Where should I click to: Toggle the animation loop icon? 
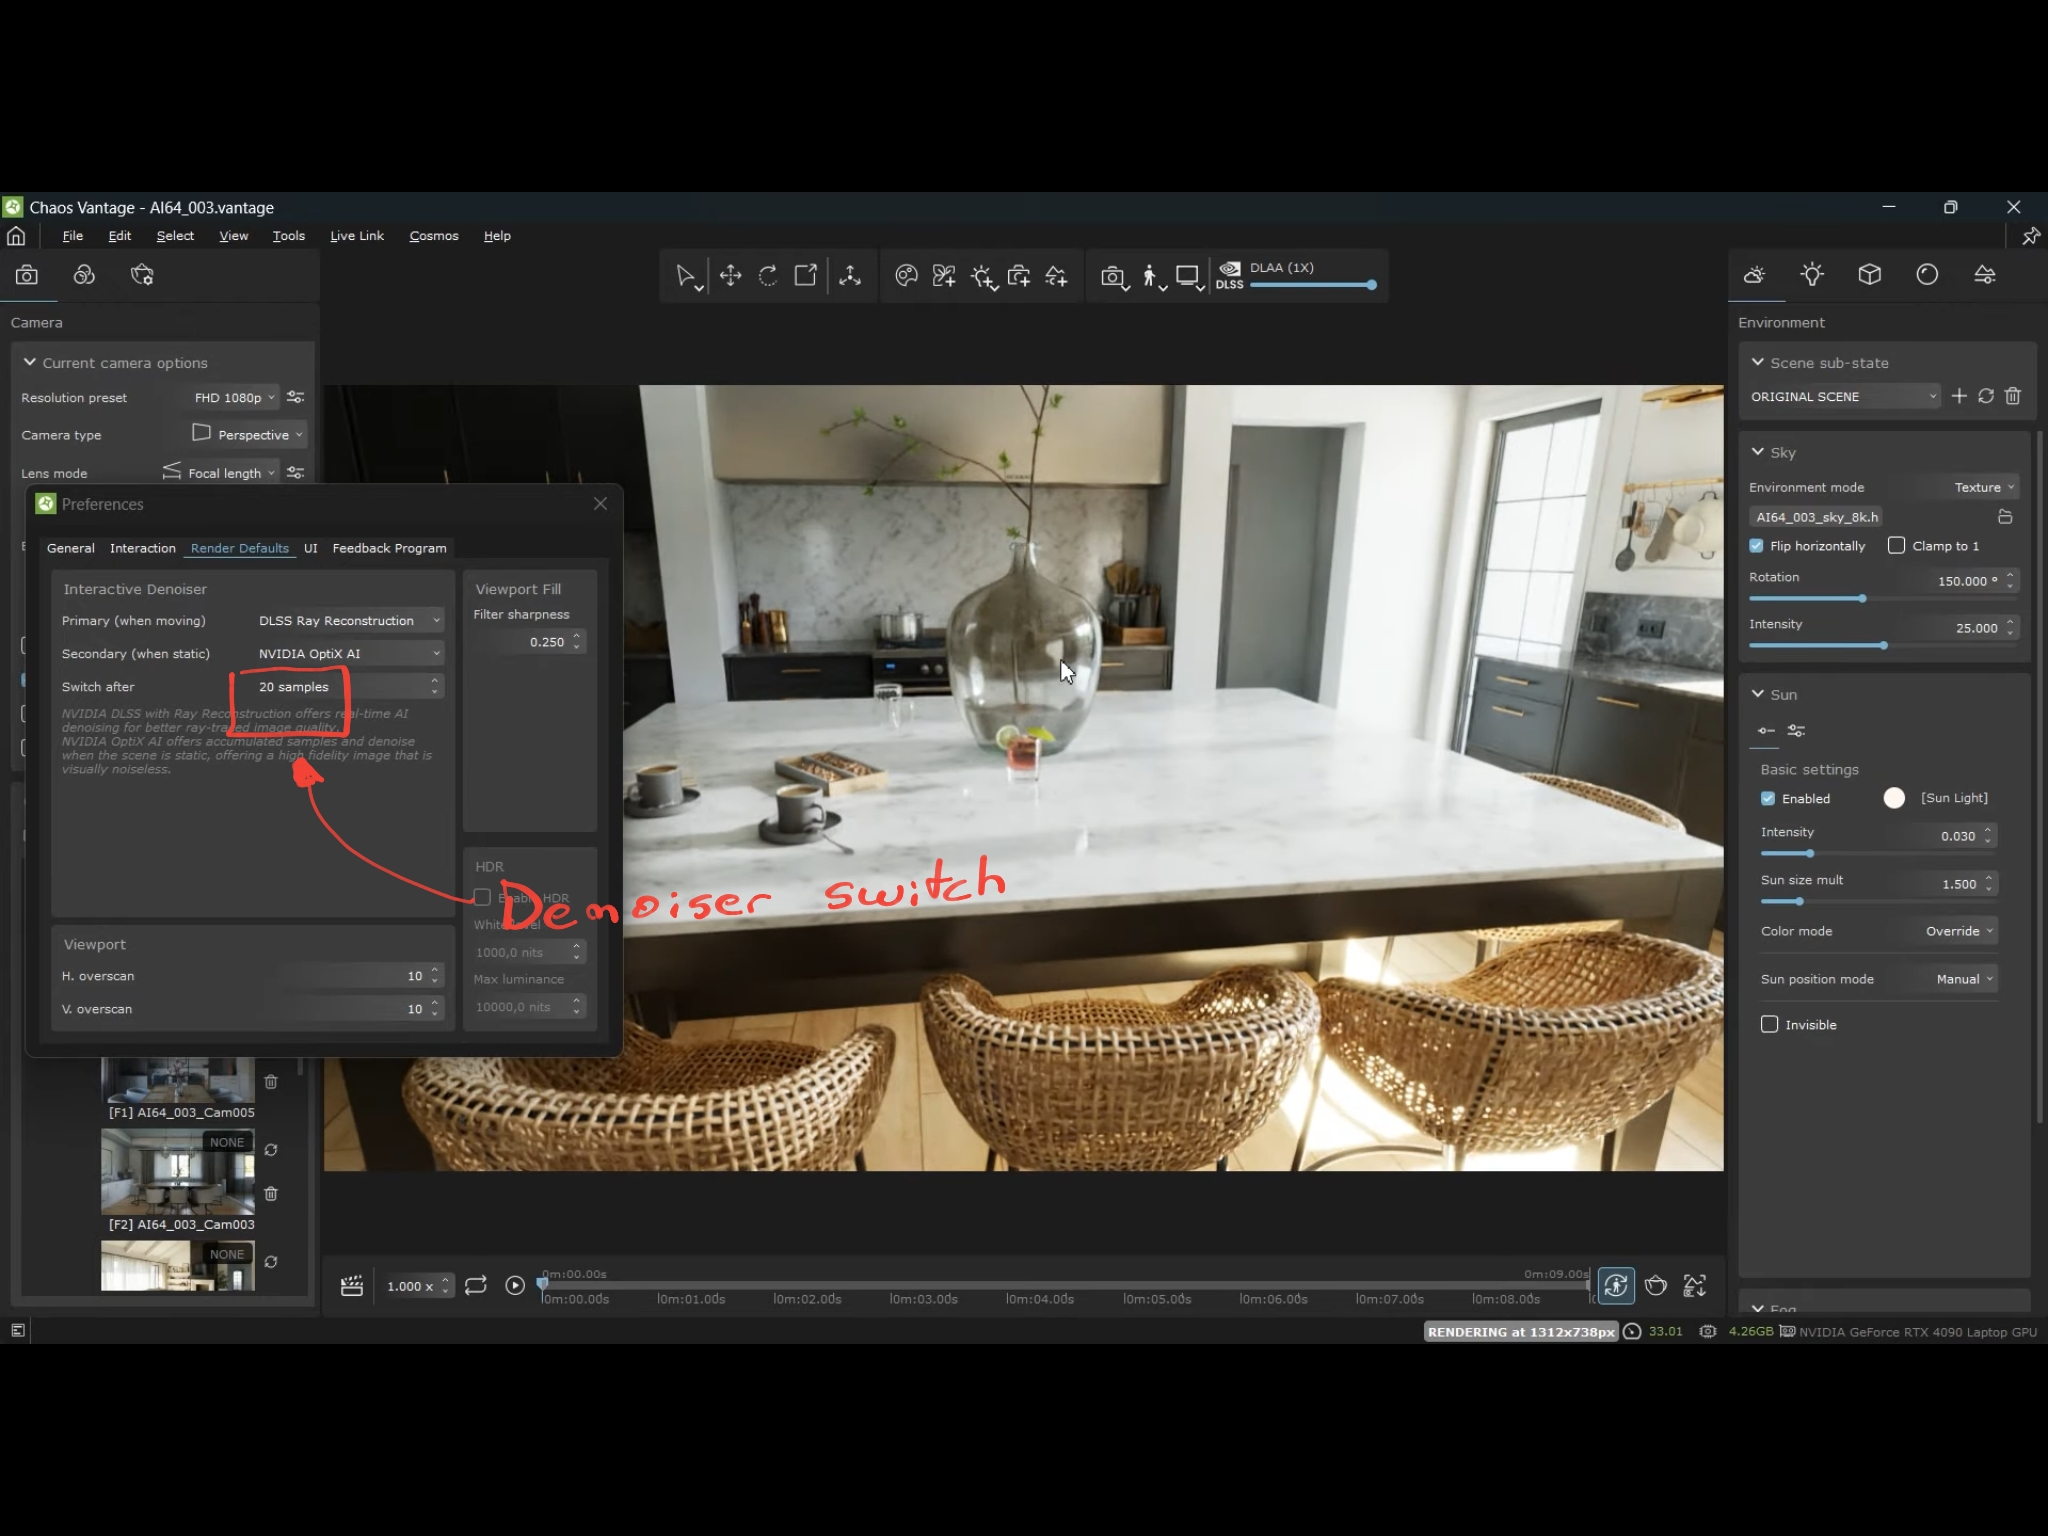pos(476,1285)
